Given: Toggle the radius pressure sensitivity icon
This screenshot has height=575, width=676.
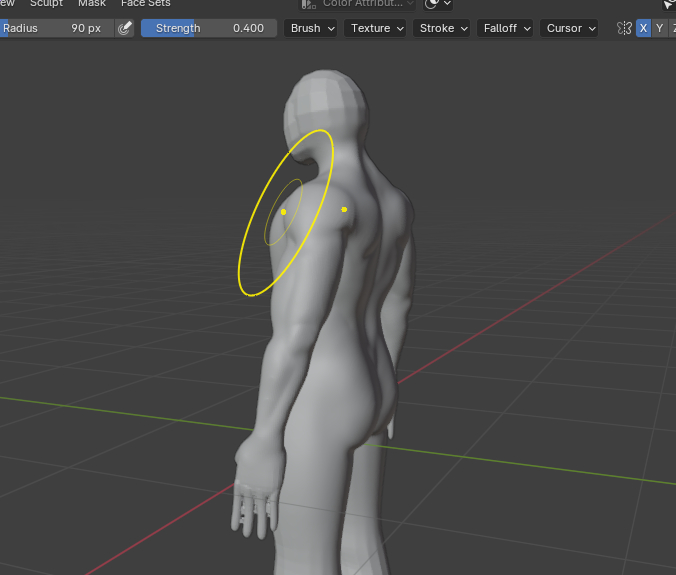Looking at the screenshot, I should point(125,28).
